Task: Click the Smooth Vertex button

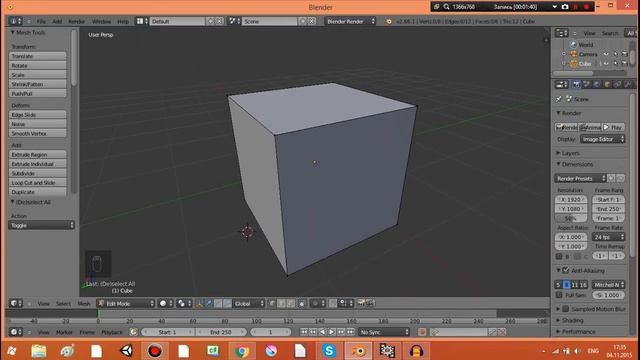Action: 38,133
